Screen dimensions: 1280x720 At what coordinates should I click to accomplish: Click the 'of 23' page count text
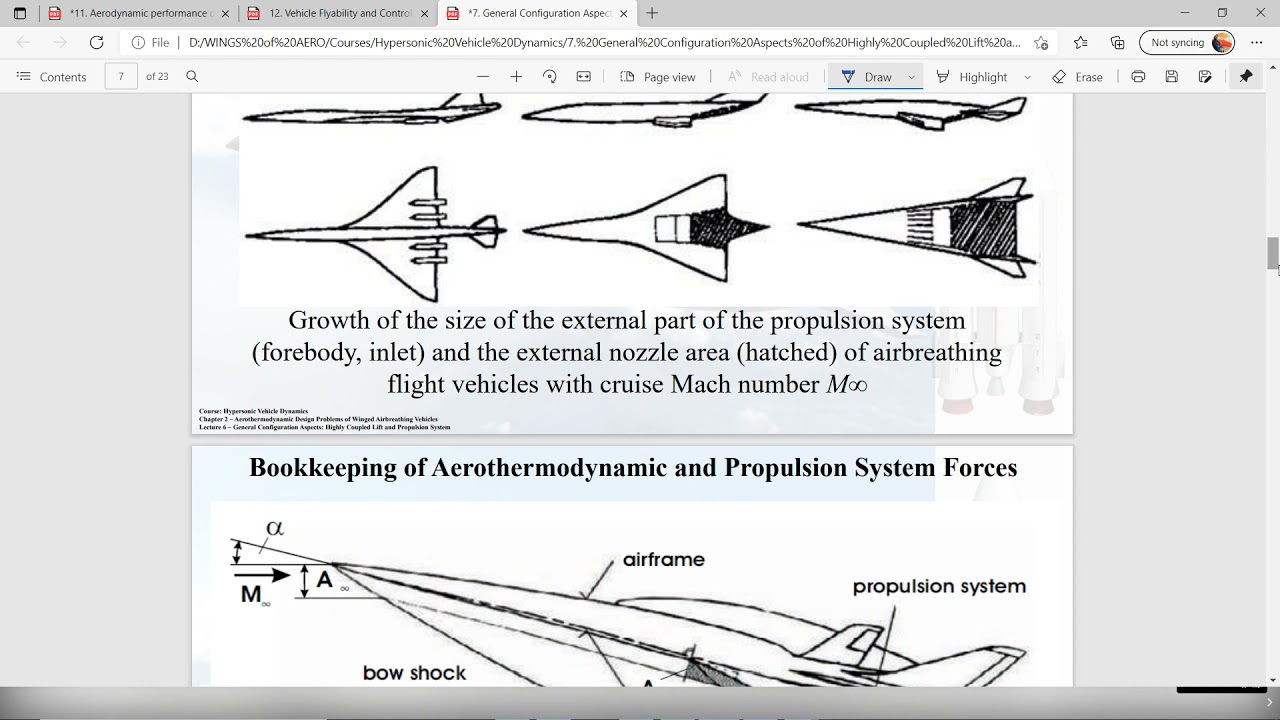157,77
